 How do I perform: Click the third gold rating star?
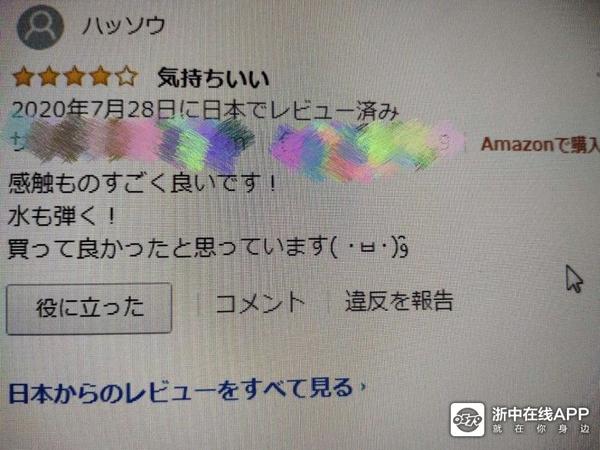(x=75, y=76)
